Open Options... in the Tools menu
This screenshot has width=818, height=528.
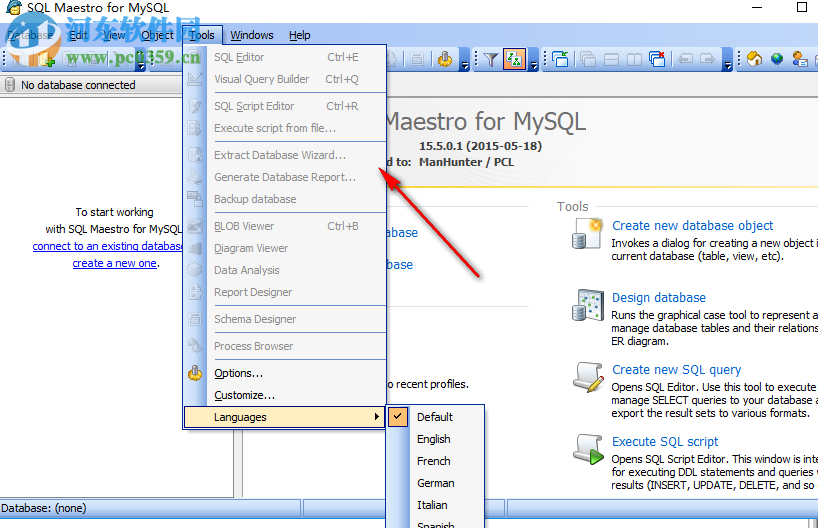pos(285,373)
